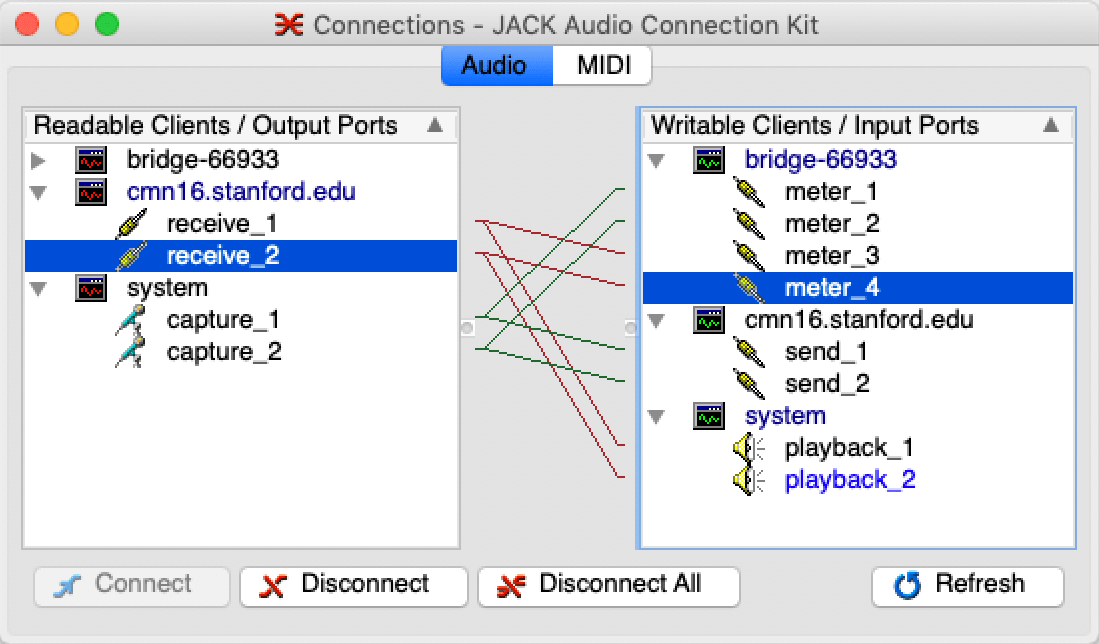Select meter_2 input port

tap(833, 224)
